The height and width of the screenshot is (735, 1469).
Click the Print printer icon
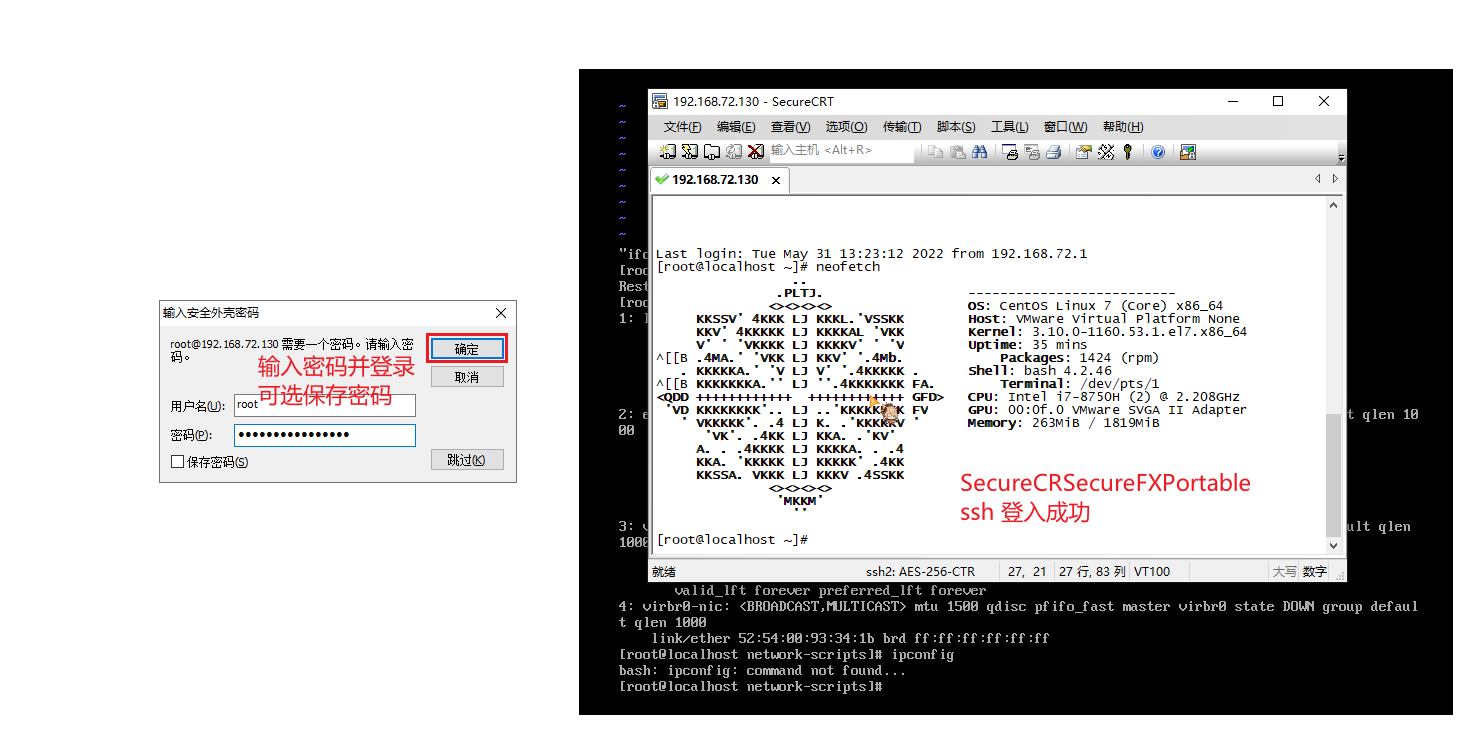point(1054,151)
